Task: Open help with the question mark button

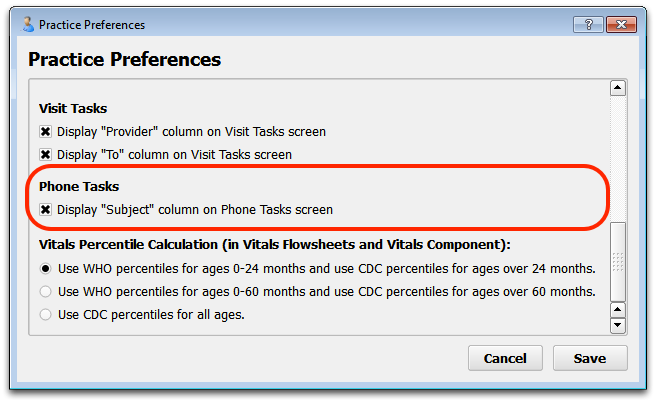Action: point(588,25)
